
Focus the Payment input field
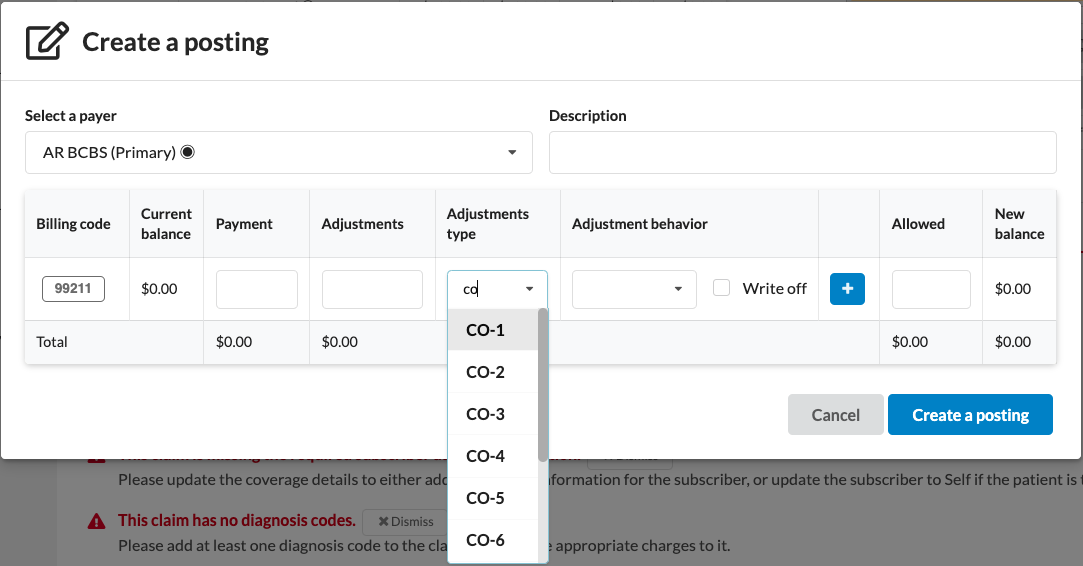256,289
